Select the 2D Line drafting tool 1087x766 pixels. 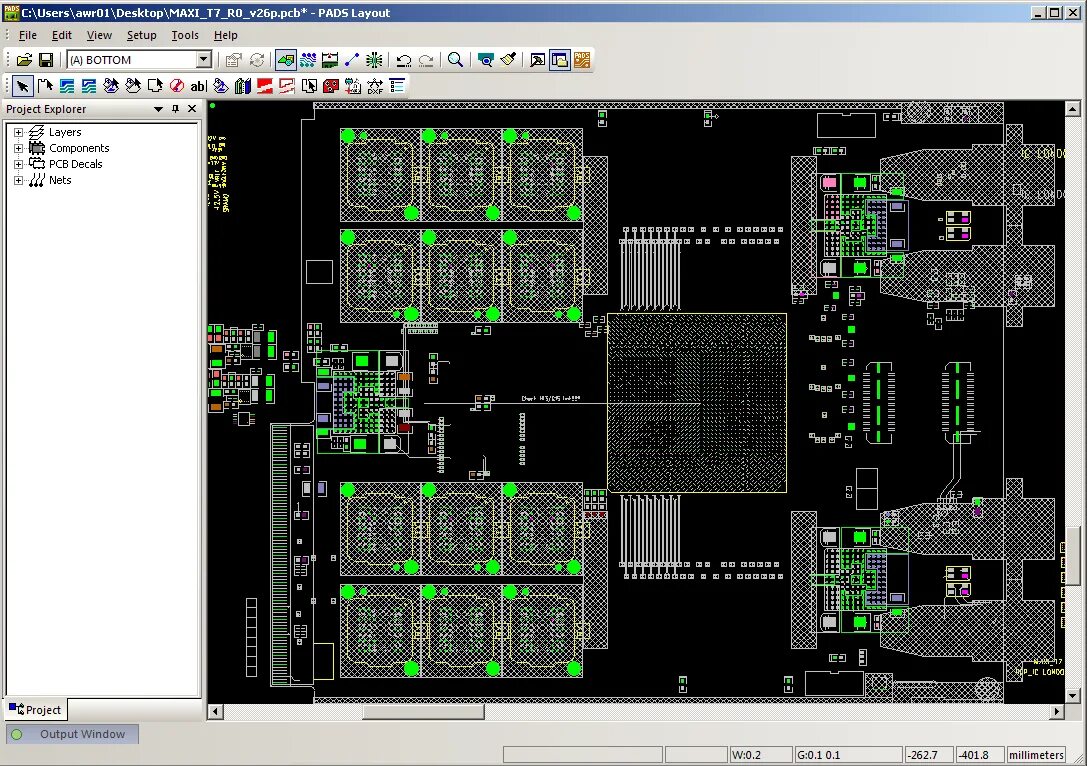tap(46, 86)
